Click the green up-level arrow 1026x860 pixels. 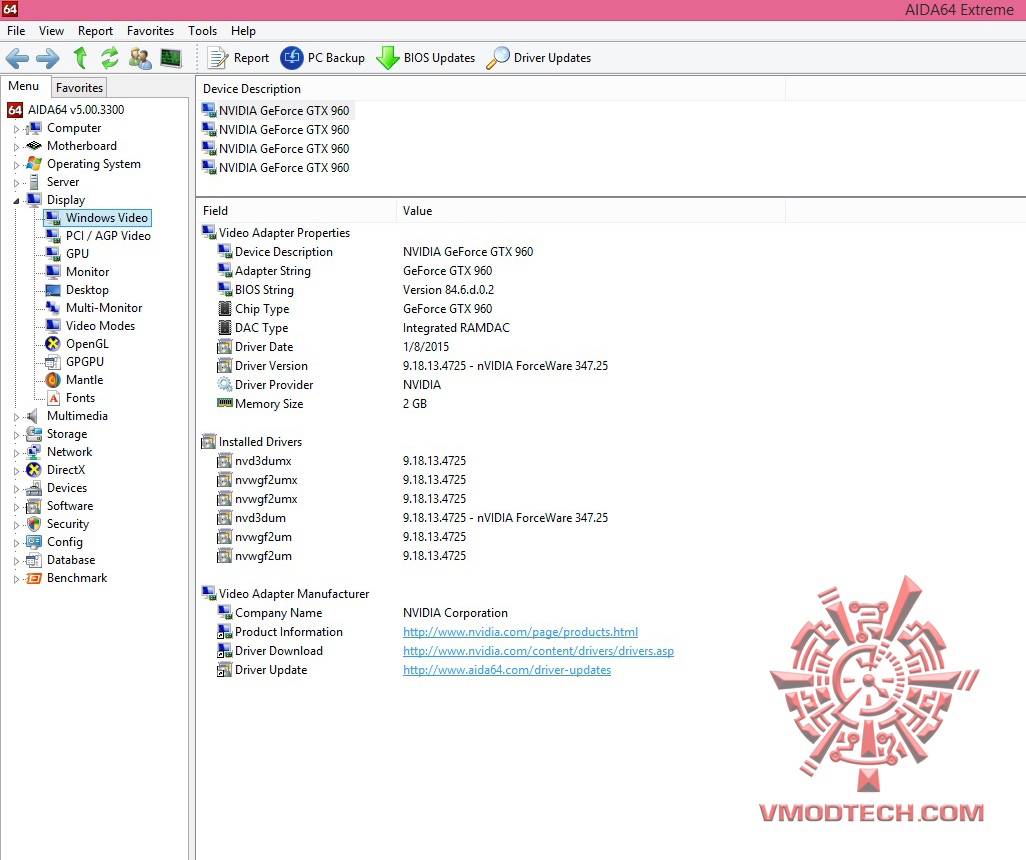tap(80, 58)
